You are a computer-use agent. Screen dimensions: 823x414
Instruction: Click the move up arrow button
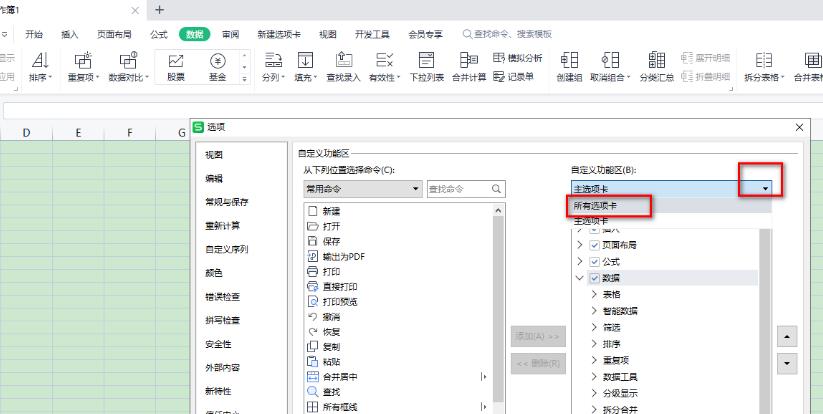(x=787, y=336)
